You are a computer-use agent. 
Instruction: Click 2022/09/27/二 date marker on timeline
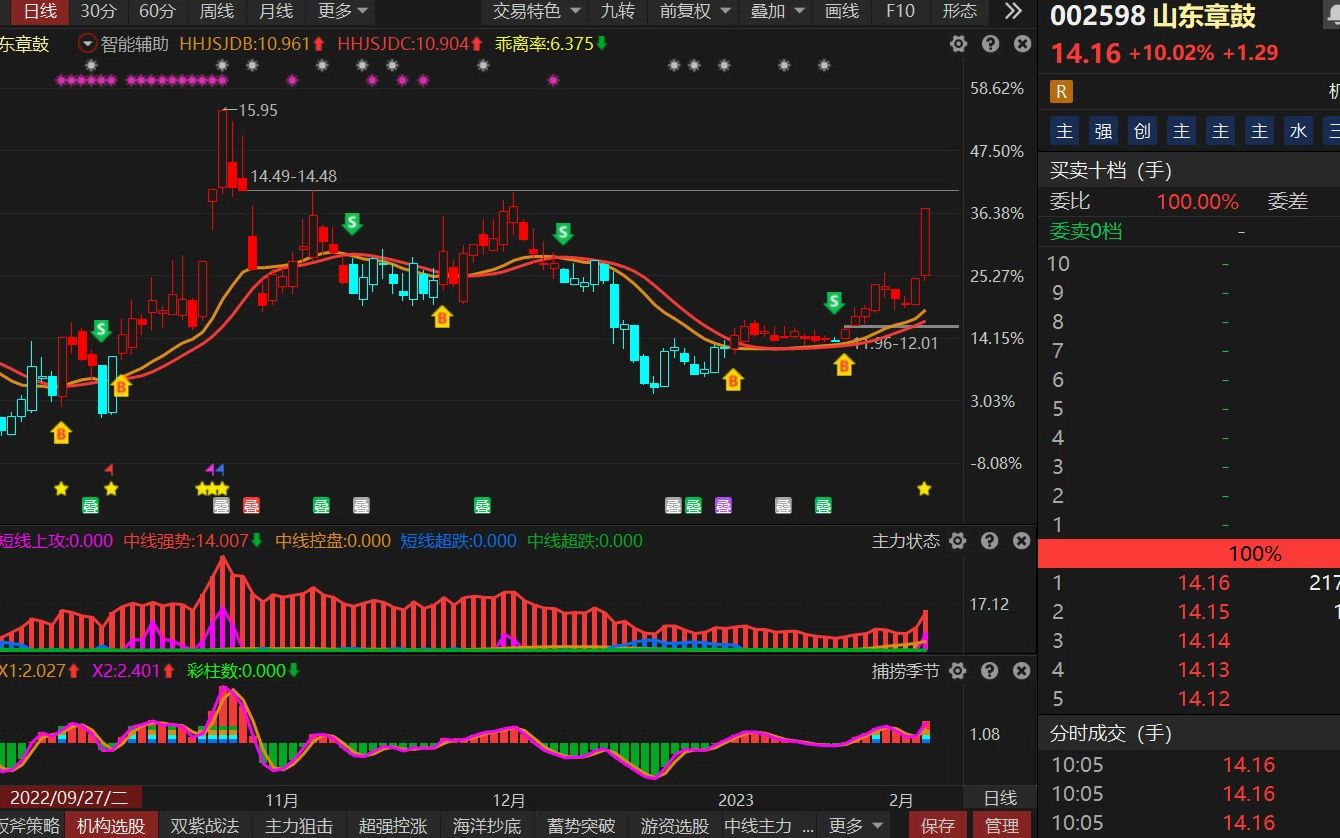(70, 798)
